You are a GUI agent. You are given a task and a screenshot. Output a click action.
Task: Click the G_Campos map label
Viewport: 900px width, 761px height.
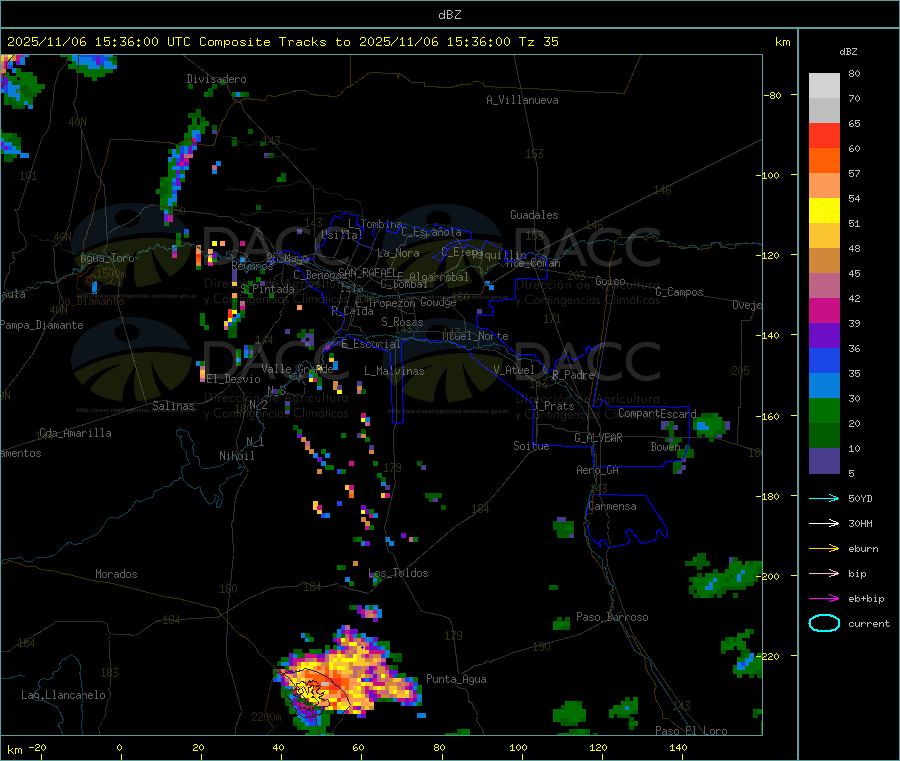(x=680, y=292)
